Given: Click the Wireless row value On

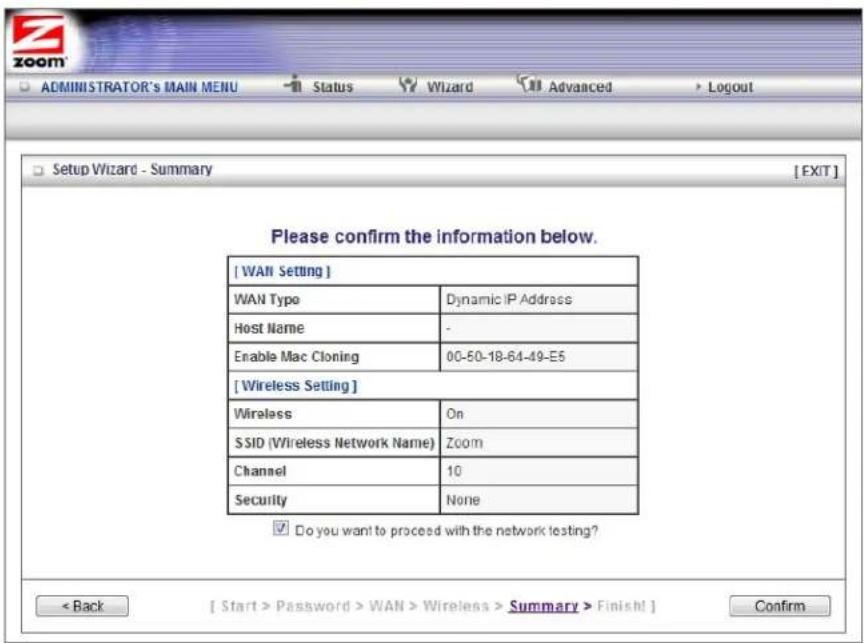Looking at the screenshot, I should click(455, 414).
